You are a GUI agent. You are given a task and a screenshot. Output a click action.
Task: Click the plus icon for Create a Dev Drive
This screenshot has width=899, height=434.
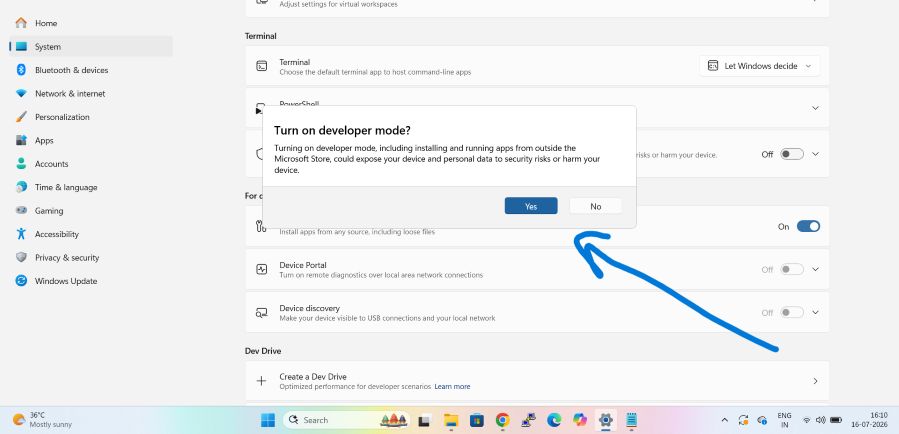coord(261,381)
